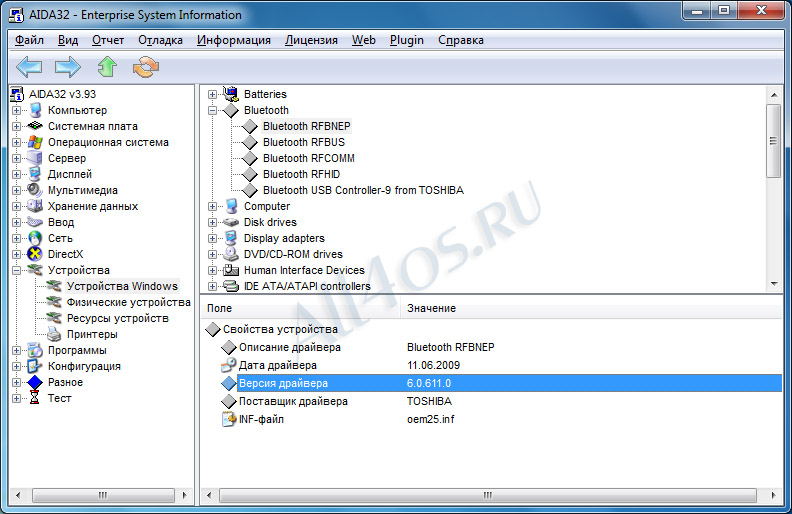Select Устройства Windows tree item
Viewport: 792px width, 514px height.
coord(122,286)
